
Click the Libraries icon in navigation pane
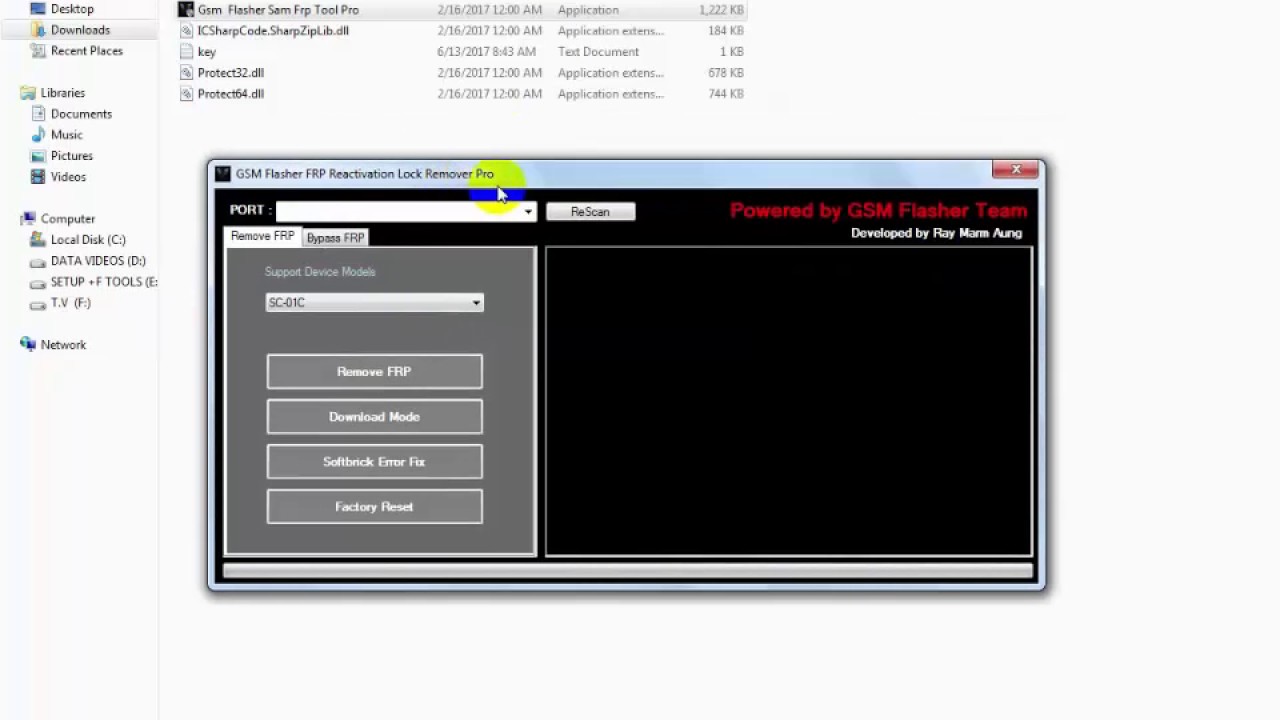click(28, 93)
